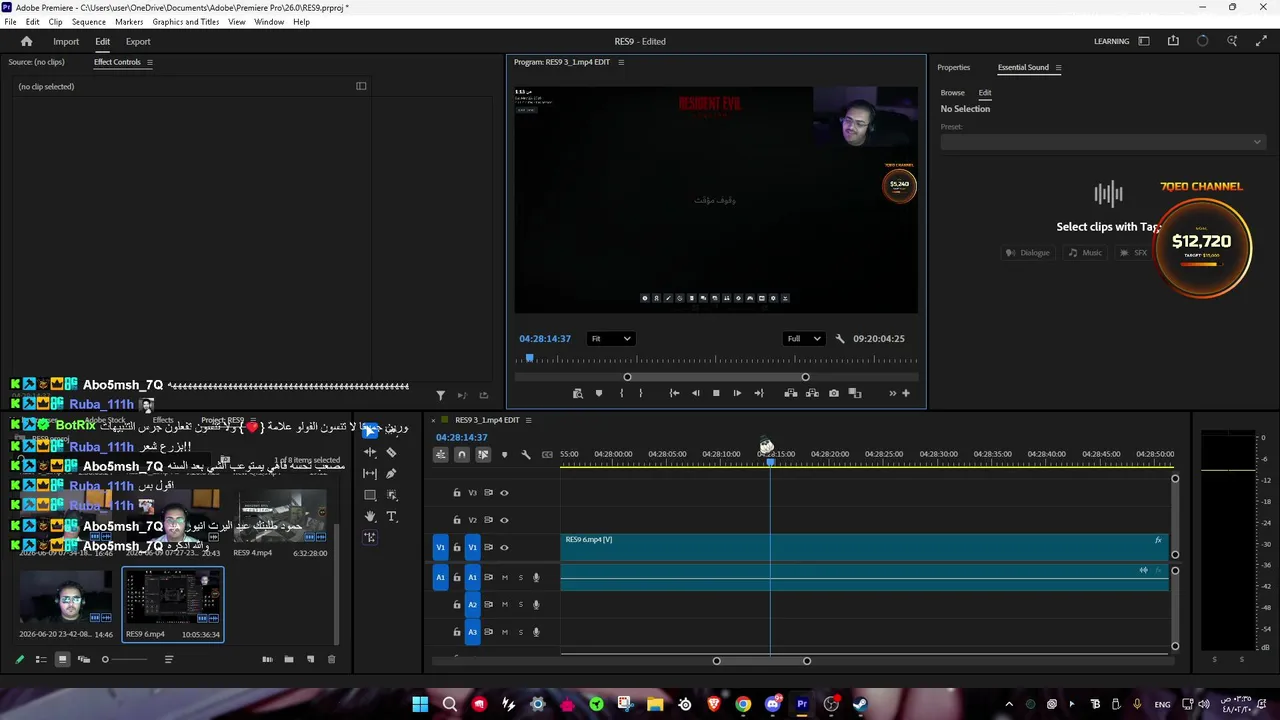Open the Quick Export share icon
The width and height of the screenshot is (1280, 720).
[1173, 41]
